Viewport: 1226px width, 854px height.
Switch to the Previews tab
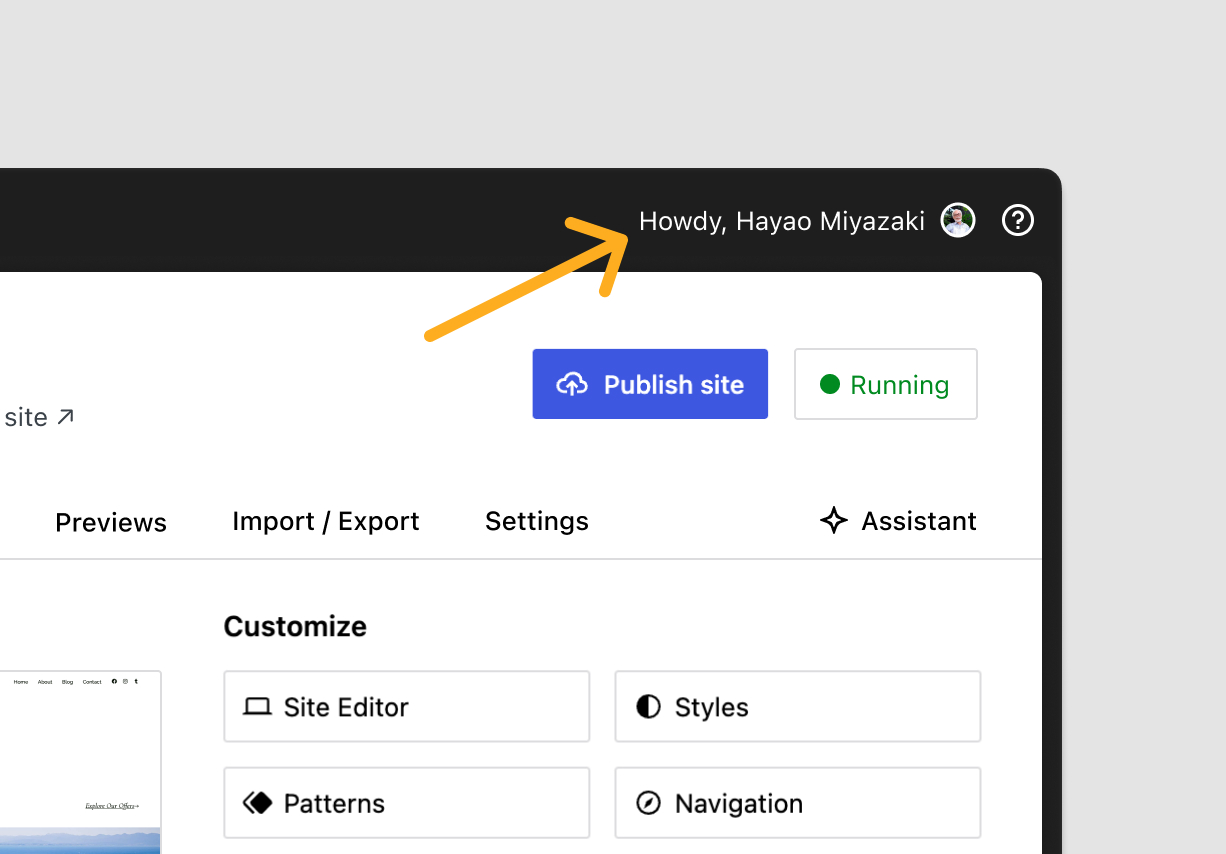tap(111, 522)
